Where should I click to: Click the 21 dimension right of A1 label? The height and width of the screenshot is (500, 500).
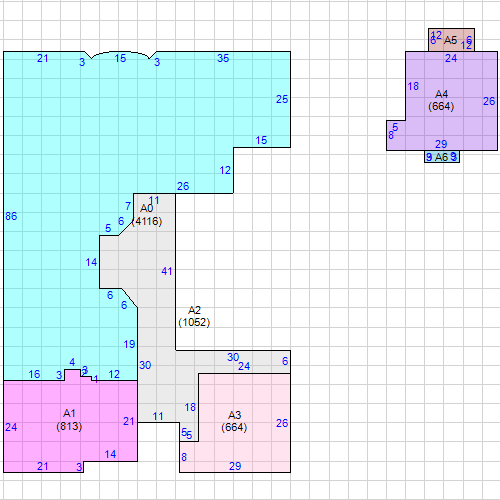coord(129,421)
